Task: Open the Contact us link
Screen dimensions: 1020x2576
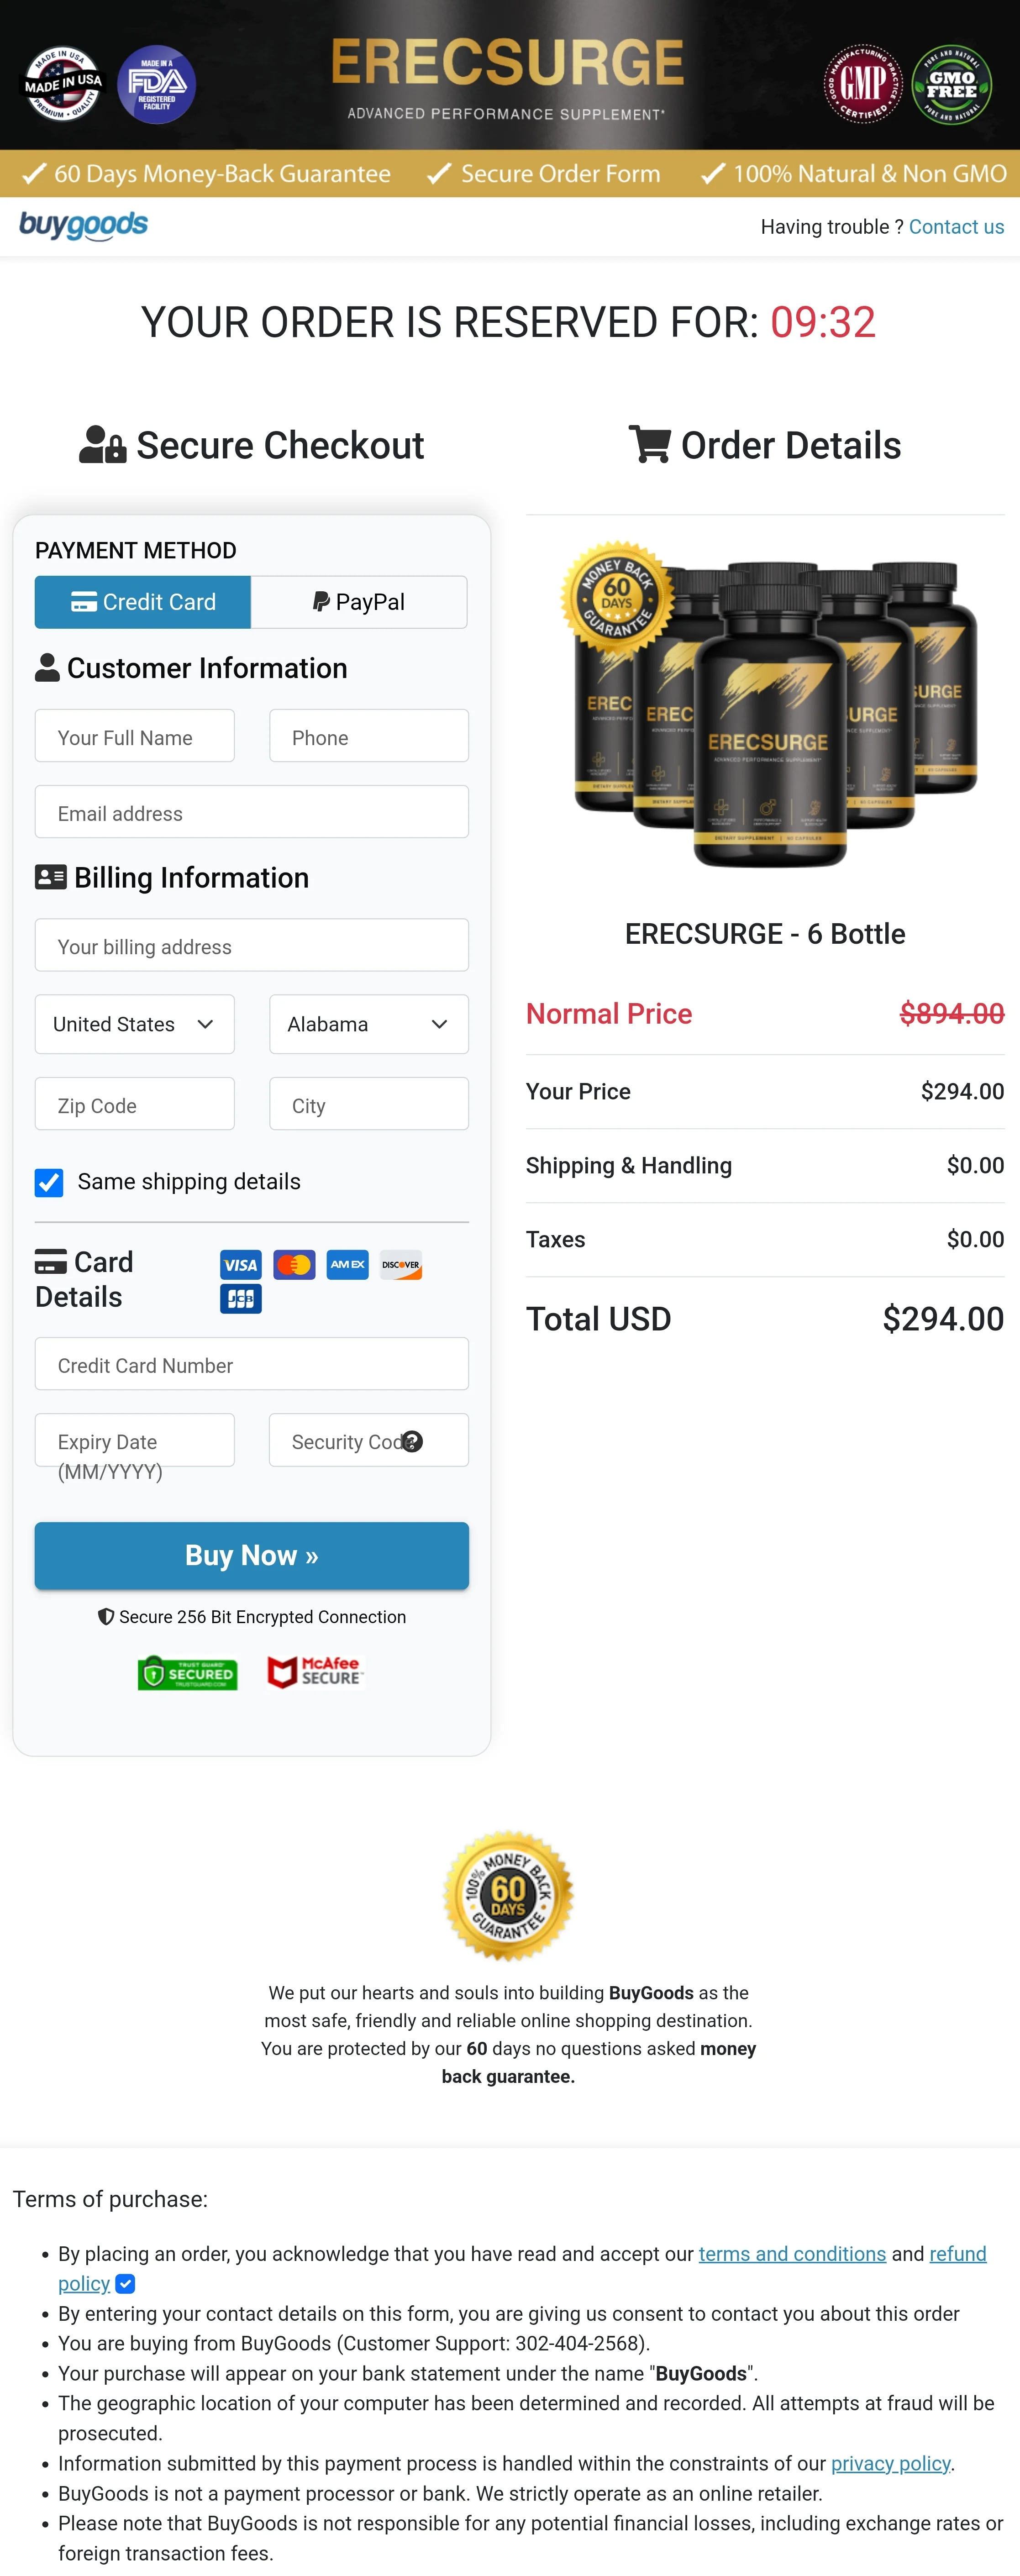Action: tap(956, 226)
